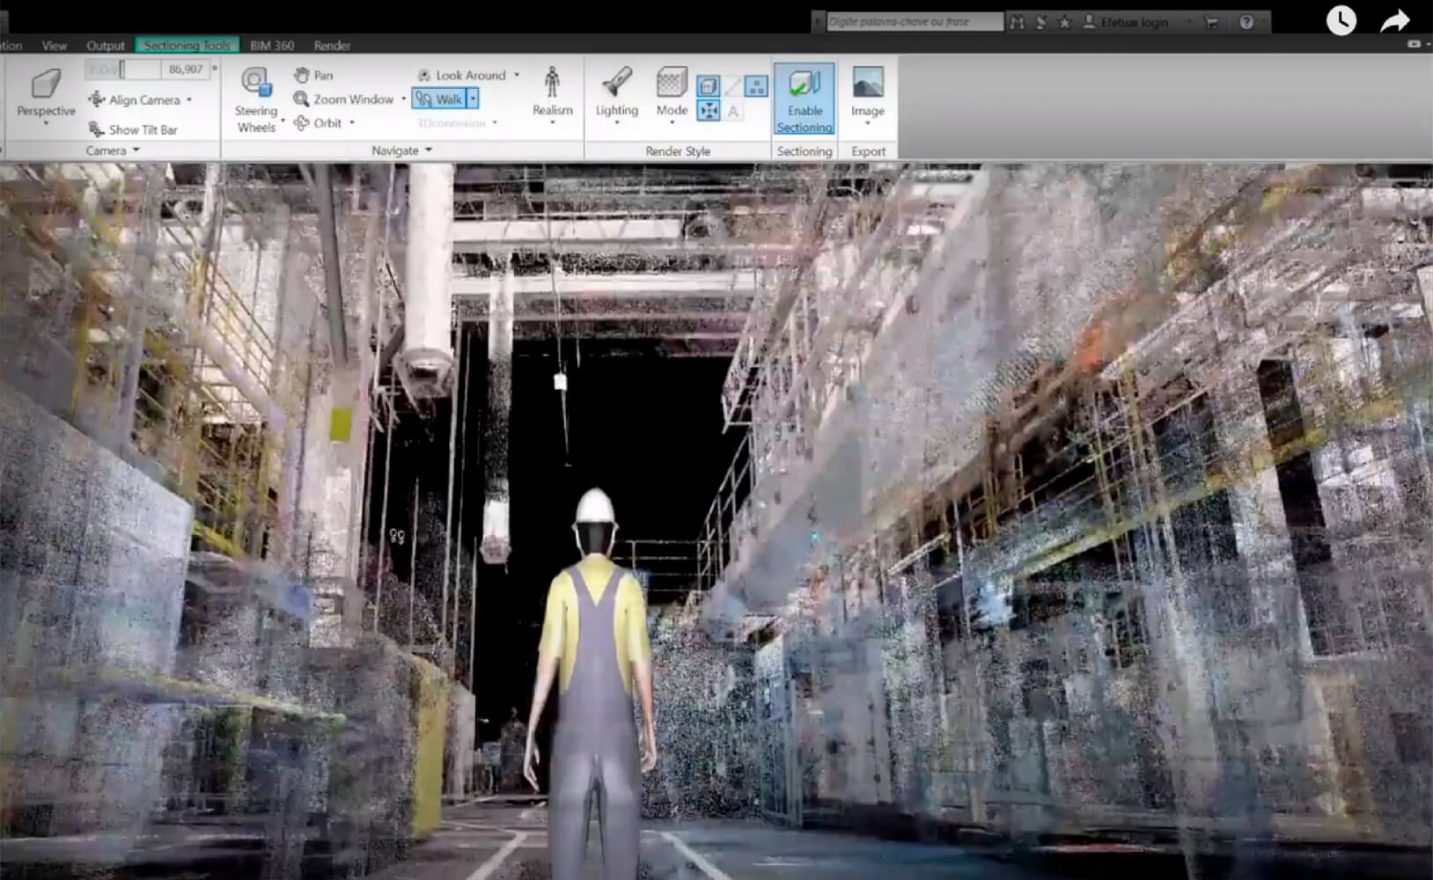Switch to the BIM 360 tab
The image size is (1433, 880).
point(272,46)
